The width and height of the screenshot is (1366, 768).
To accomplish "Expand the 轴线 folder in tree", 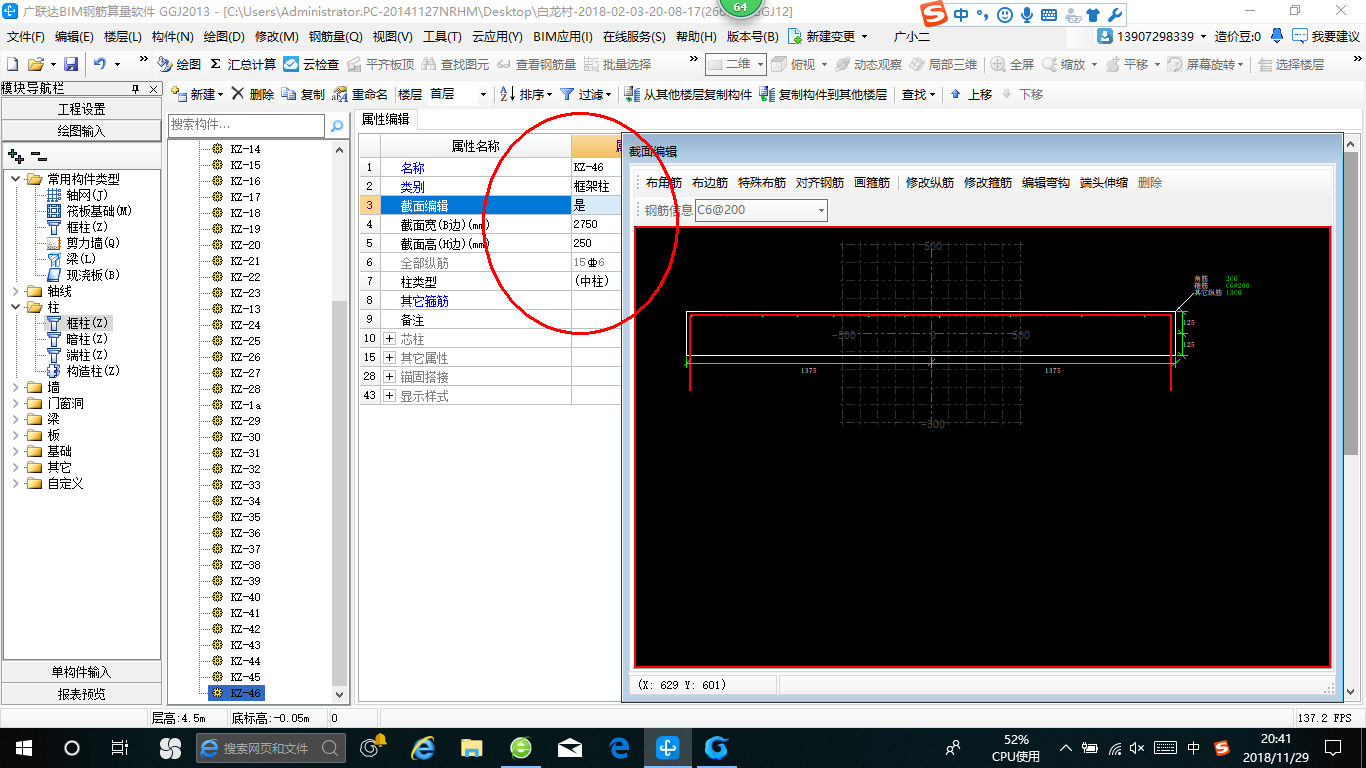I will coord(16,291).
